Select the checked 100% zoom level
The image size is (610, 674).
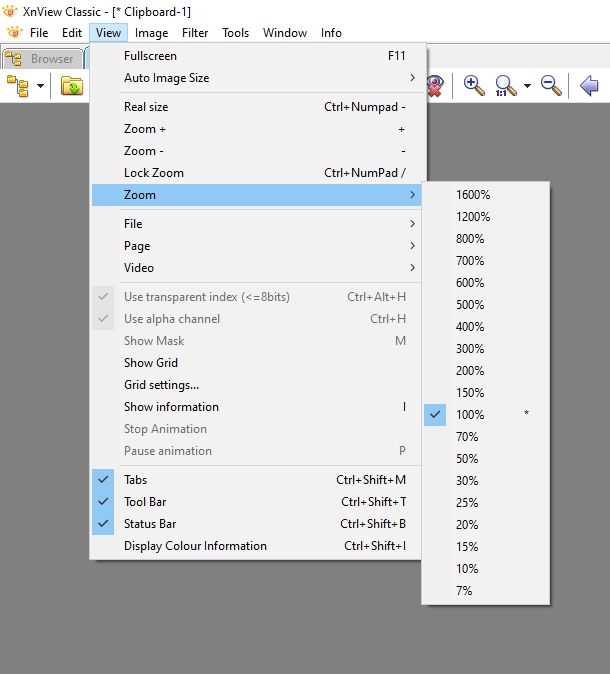point(486,415)
